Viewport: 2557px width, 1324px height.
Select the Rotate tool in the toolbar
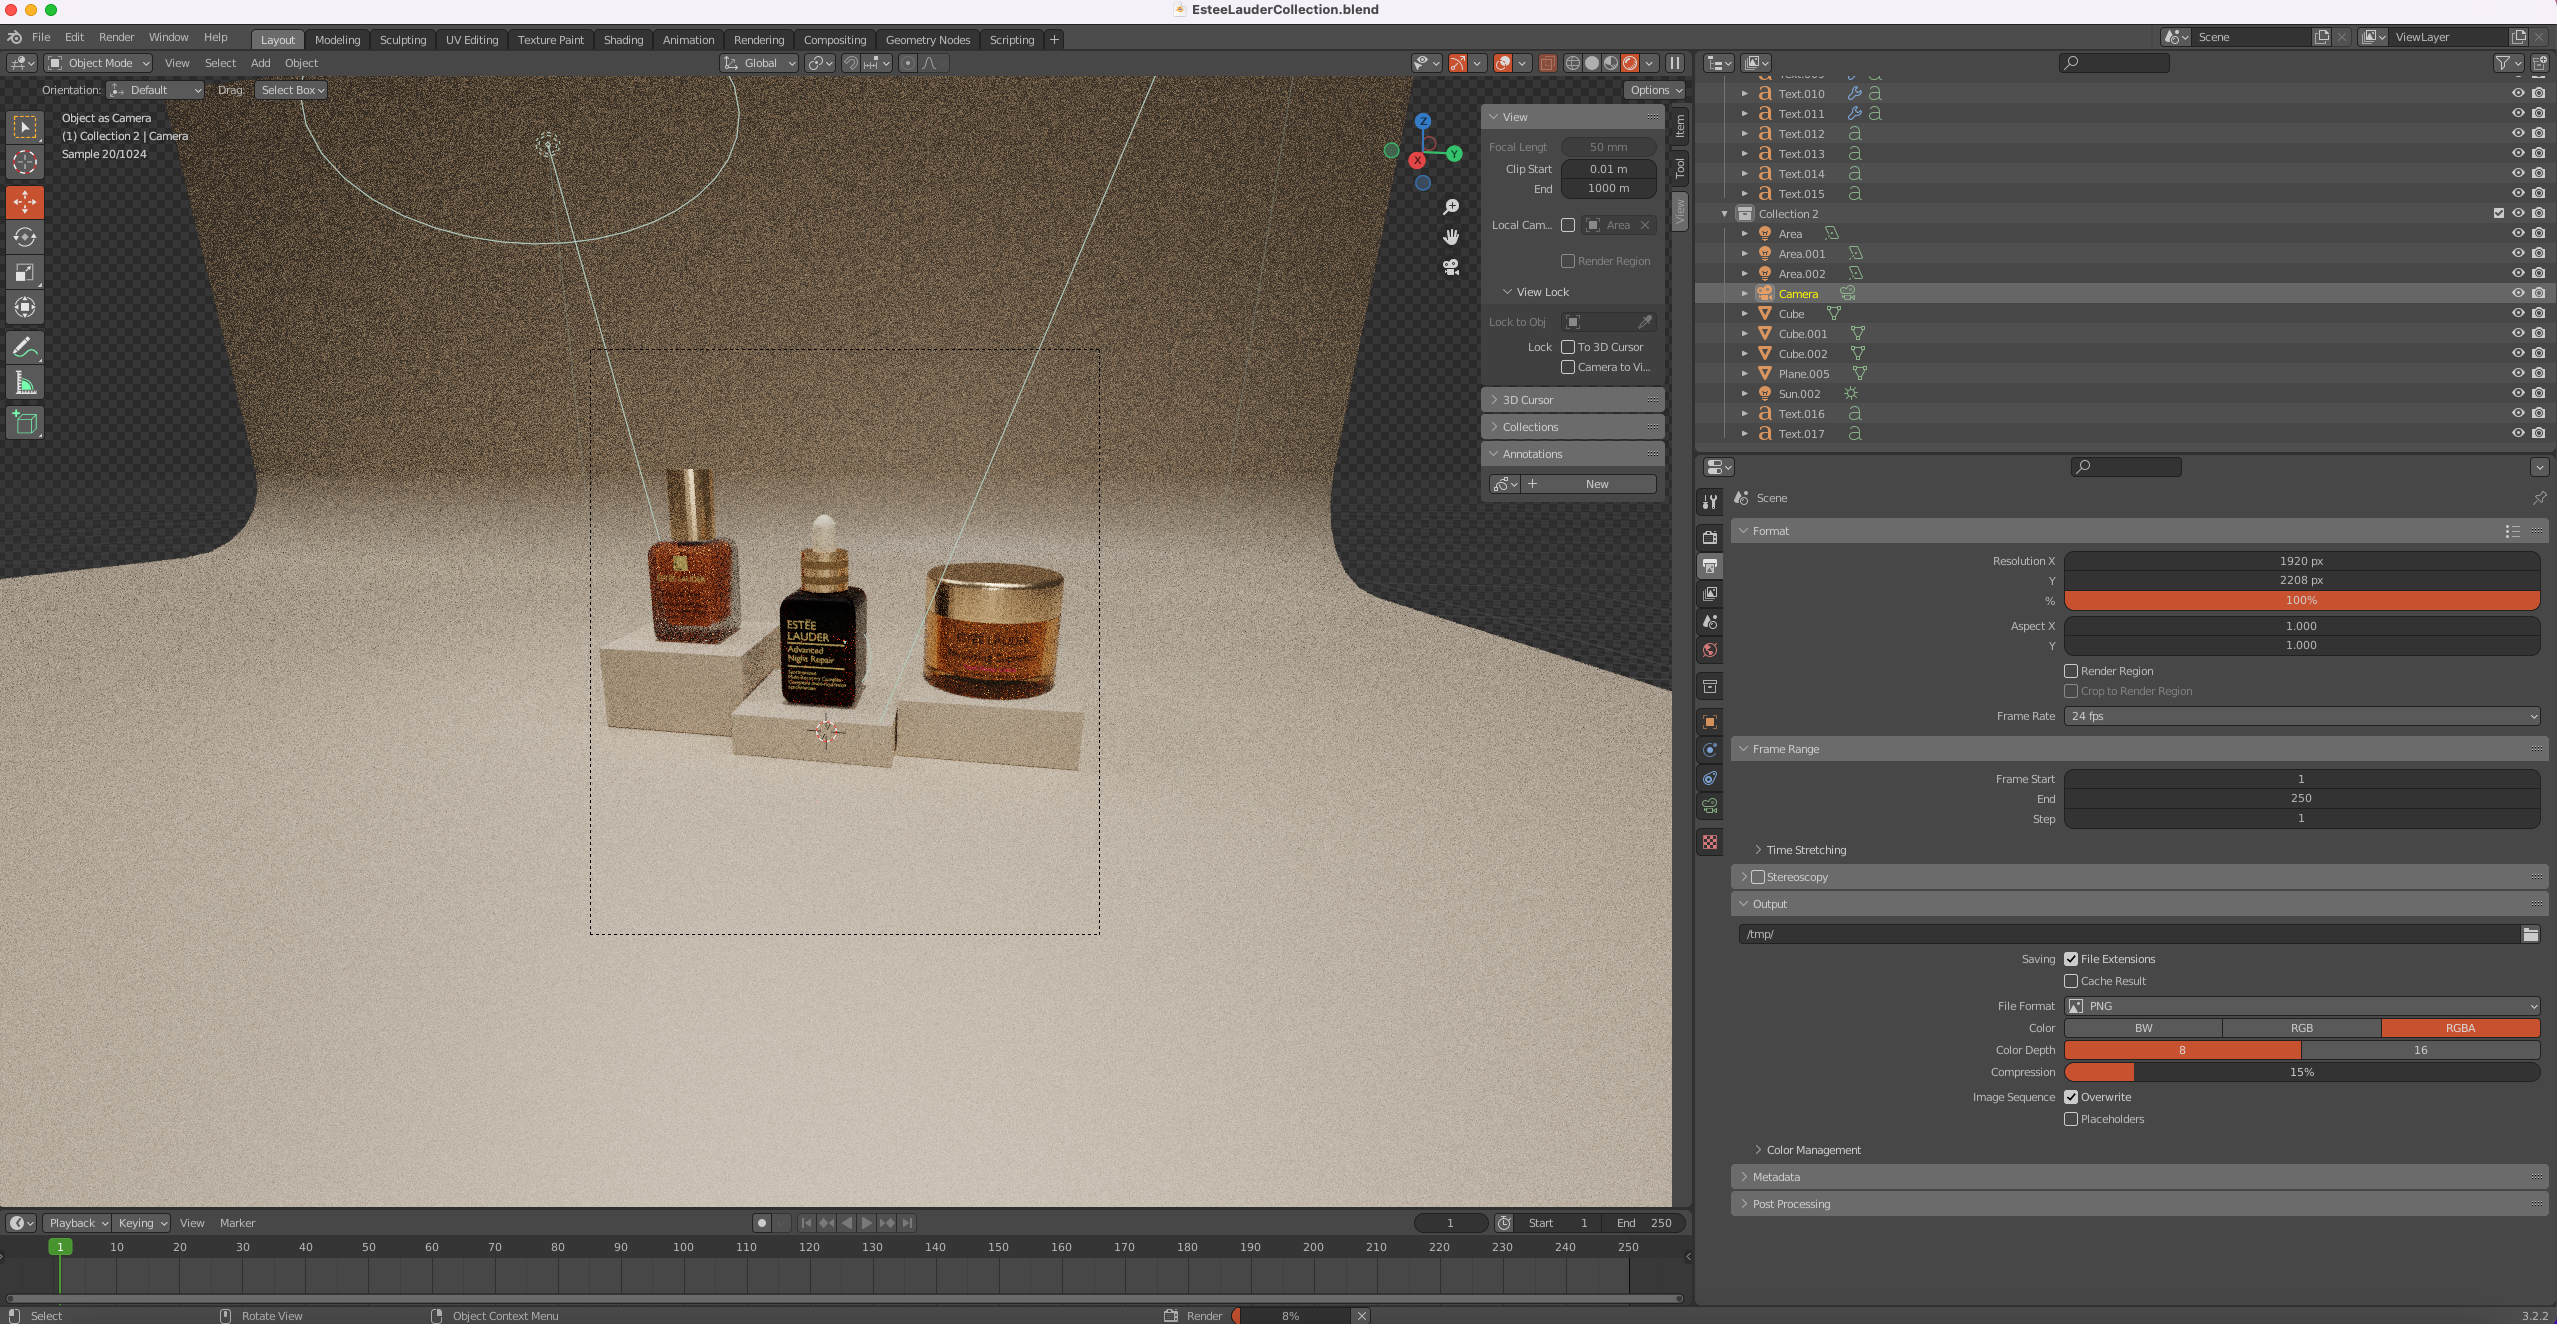point(25,237)
